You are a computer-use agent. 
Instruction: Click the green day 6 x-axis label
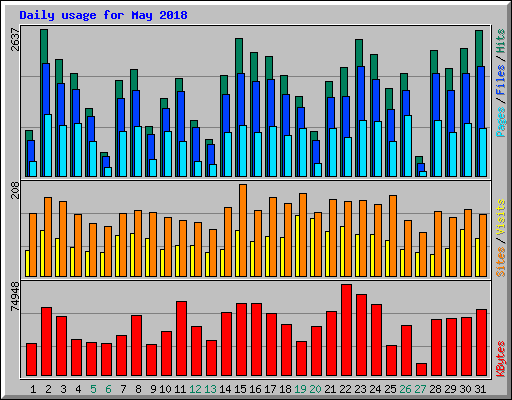pos(108,389)
